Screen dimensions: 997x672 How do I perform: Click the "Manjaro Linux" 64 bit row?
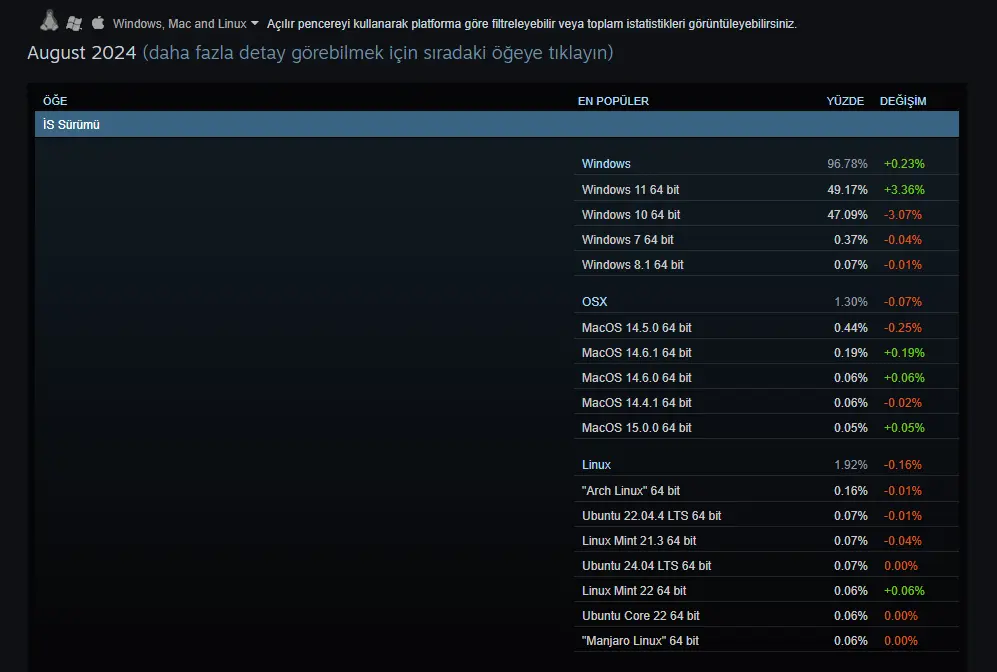point(766,640)
